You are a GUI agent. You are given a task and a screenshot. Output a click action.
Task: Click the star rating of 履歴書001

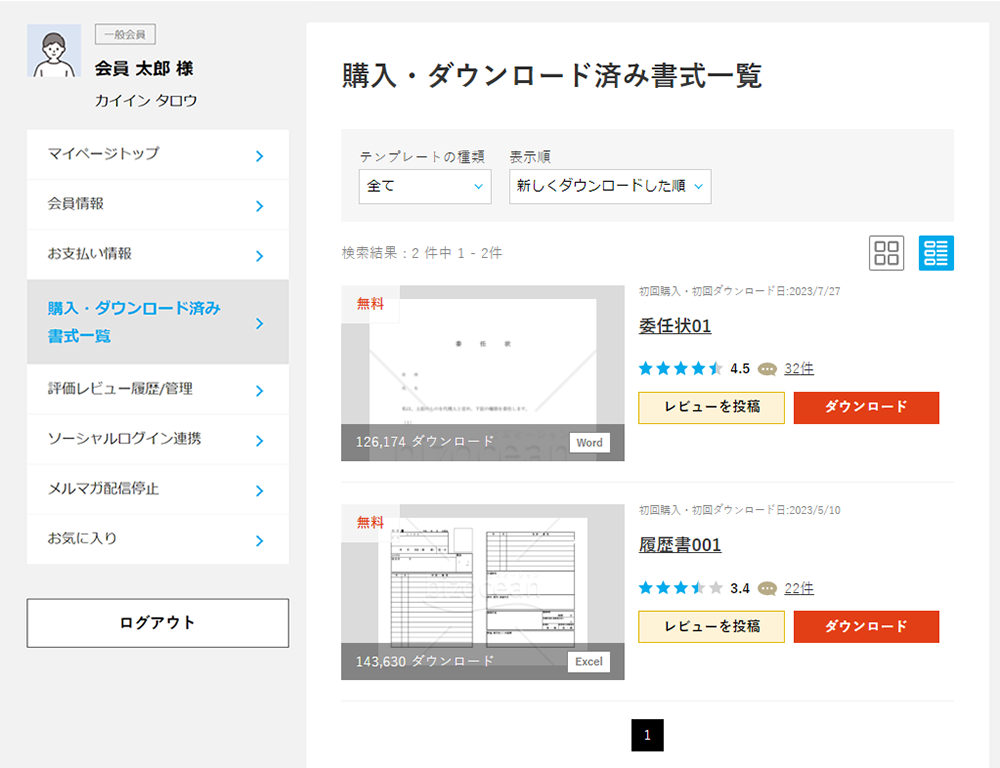pos(680,587)
